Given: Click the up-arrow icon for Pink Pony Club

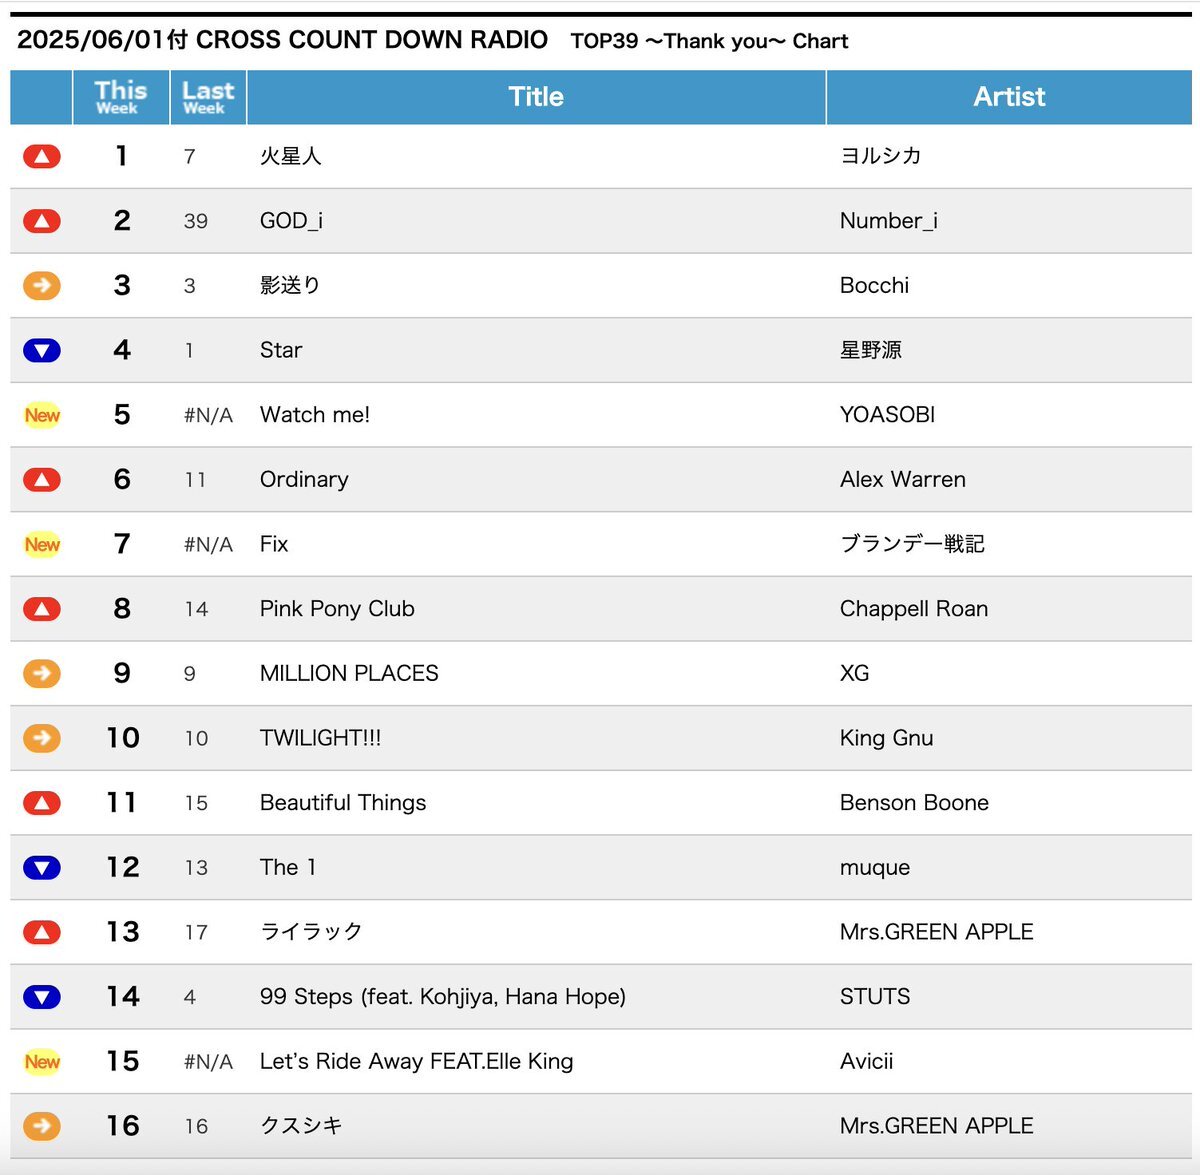Looking at the screenshot, I should point(42,609).
